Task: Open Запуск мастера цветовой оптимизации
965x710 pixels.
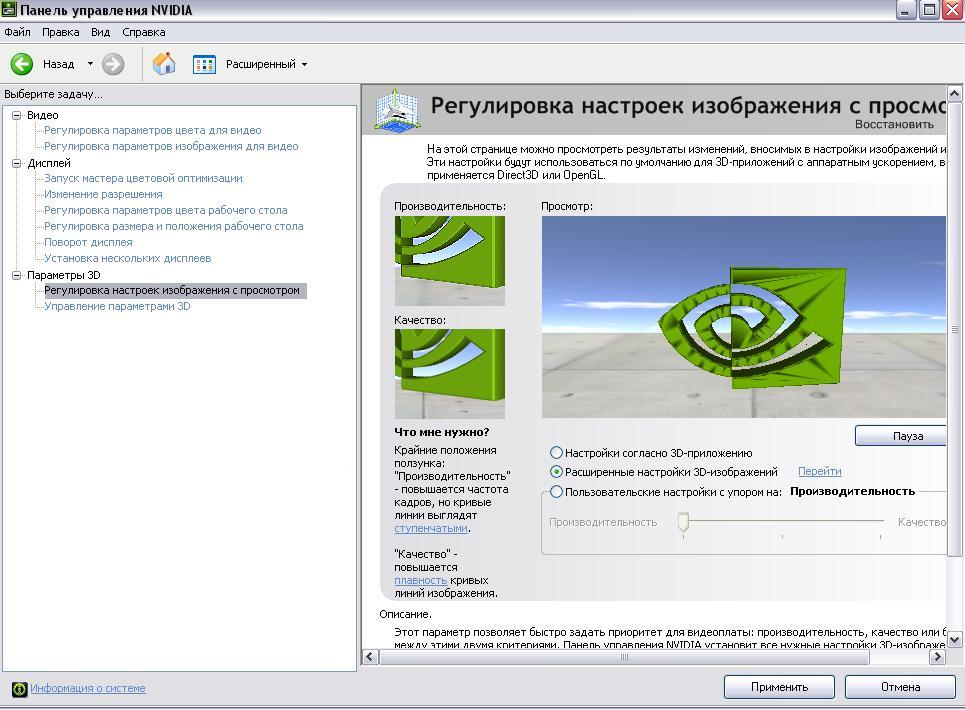Action: (143, 178)
